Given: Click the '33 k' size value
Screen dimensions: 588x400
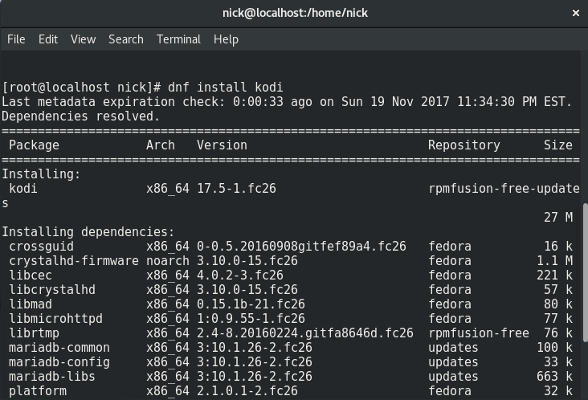Looking at the screenshot, I should coord(558,362).
